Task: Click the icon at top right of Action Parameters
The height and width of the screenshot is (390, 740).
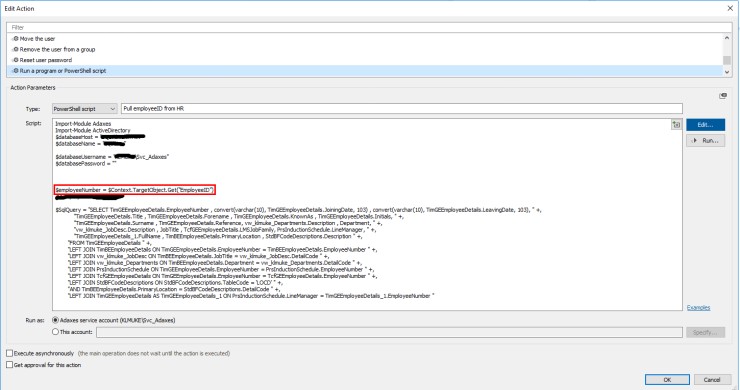Action: [x=723, y=96]
